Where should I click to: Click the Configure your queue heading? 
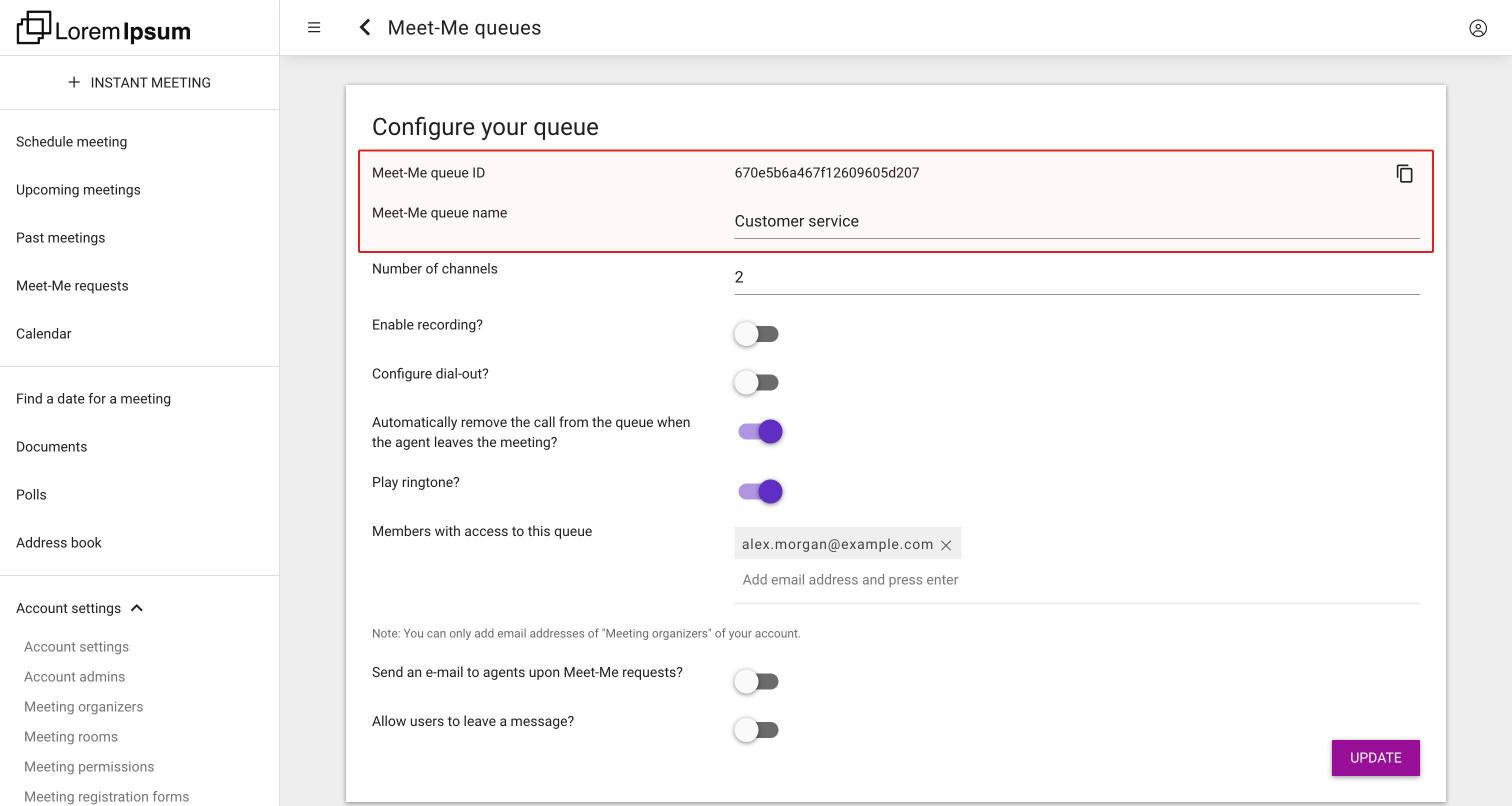(x=485, y=127)
